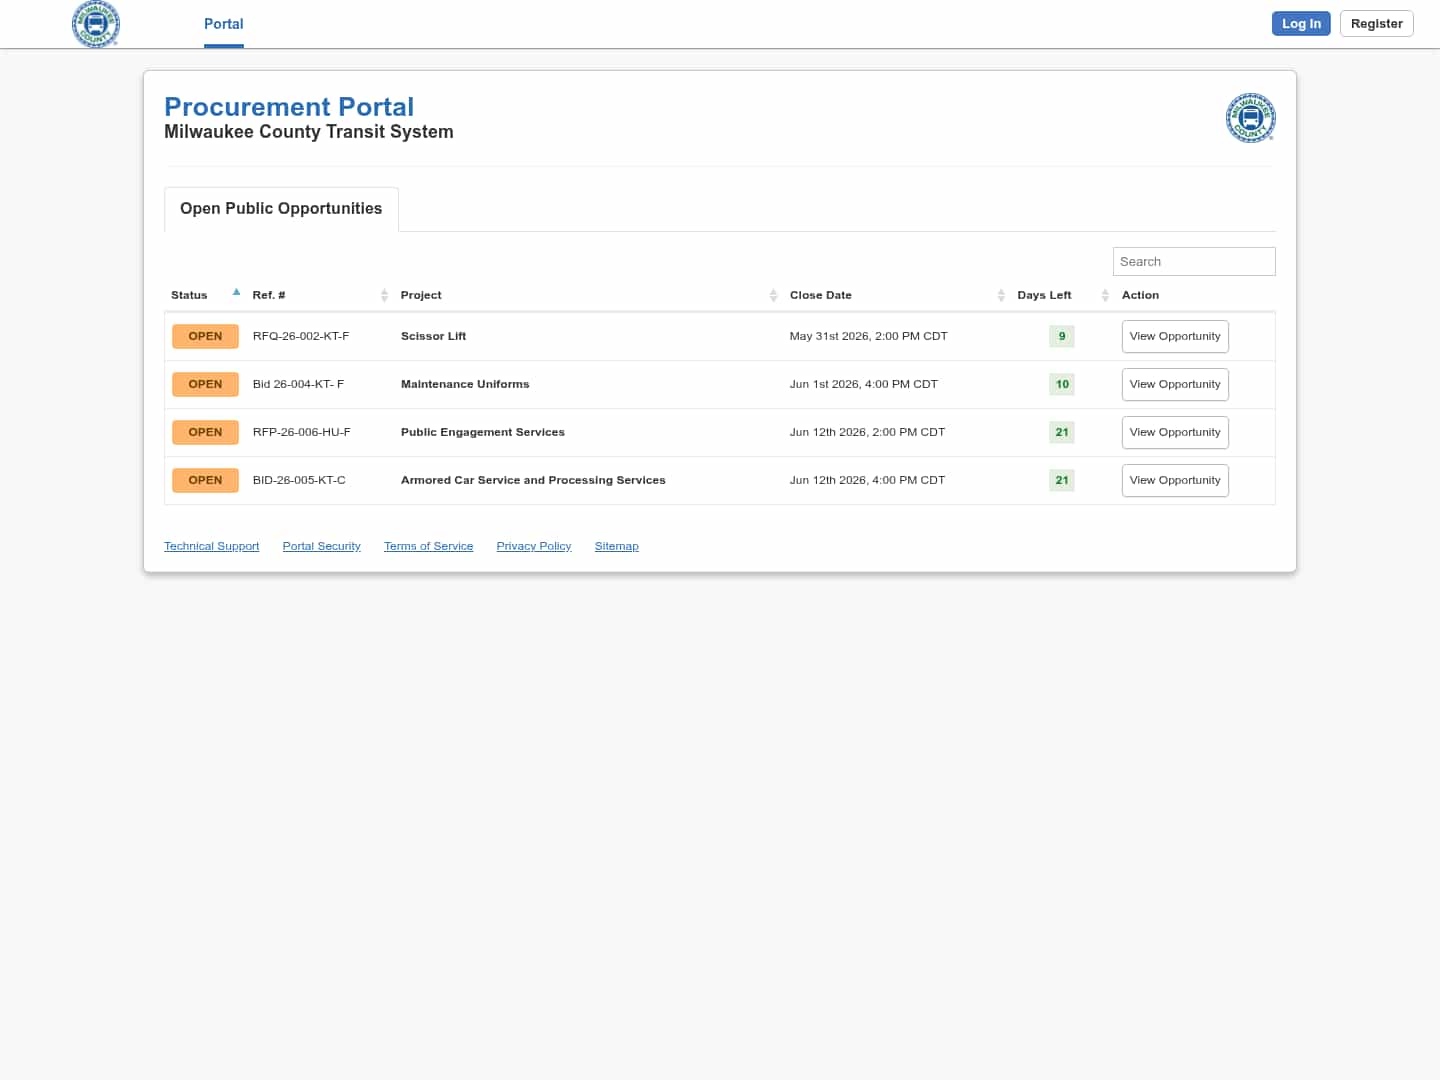This screenshot has height=1080, width=1440.
Task: Open the Portal navigation tab
Action: coord(224,24)
